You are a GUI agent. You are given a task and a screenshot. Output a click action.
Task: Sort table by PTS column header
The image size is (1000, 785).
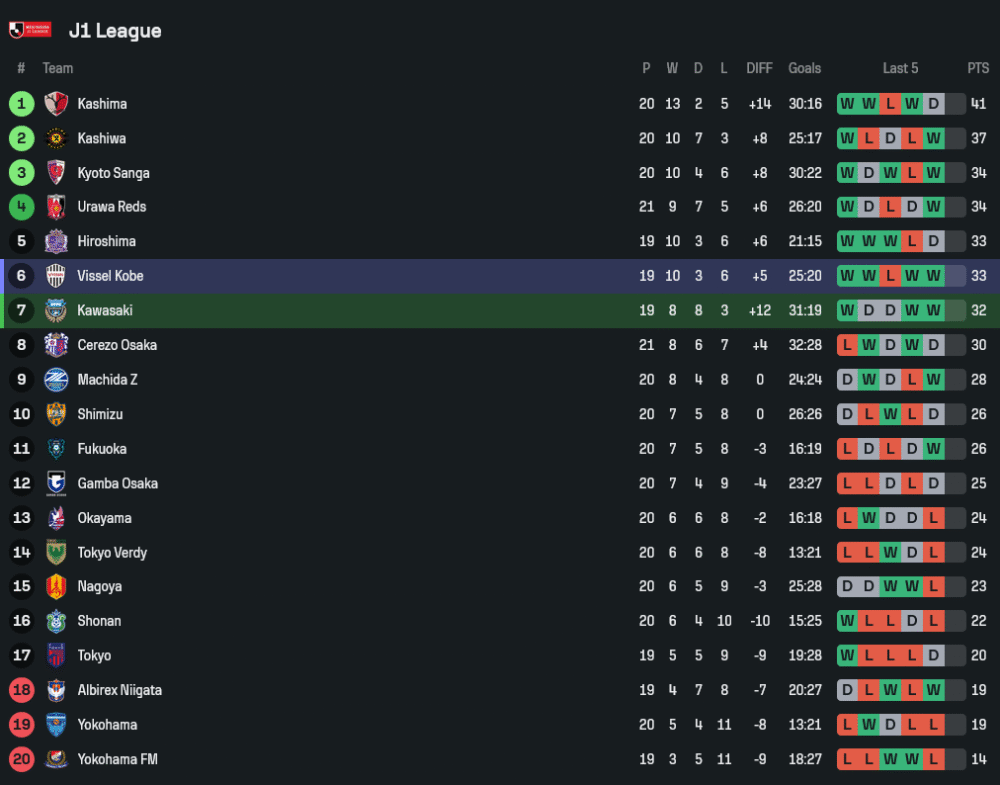[977, 68]
